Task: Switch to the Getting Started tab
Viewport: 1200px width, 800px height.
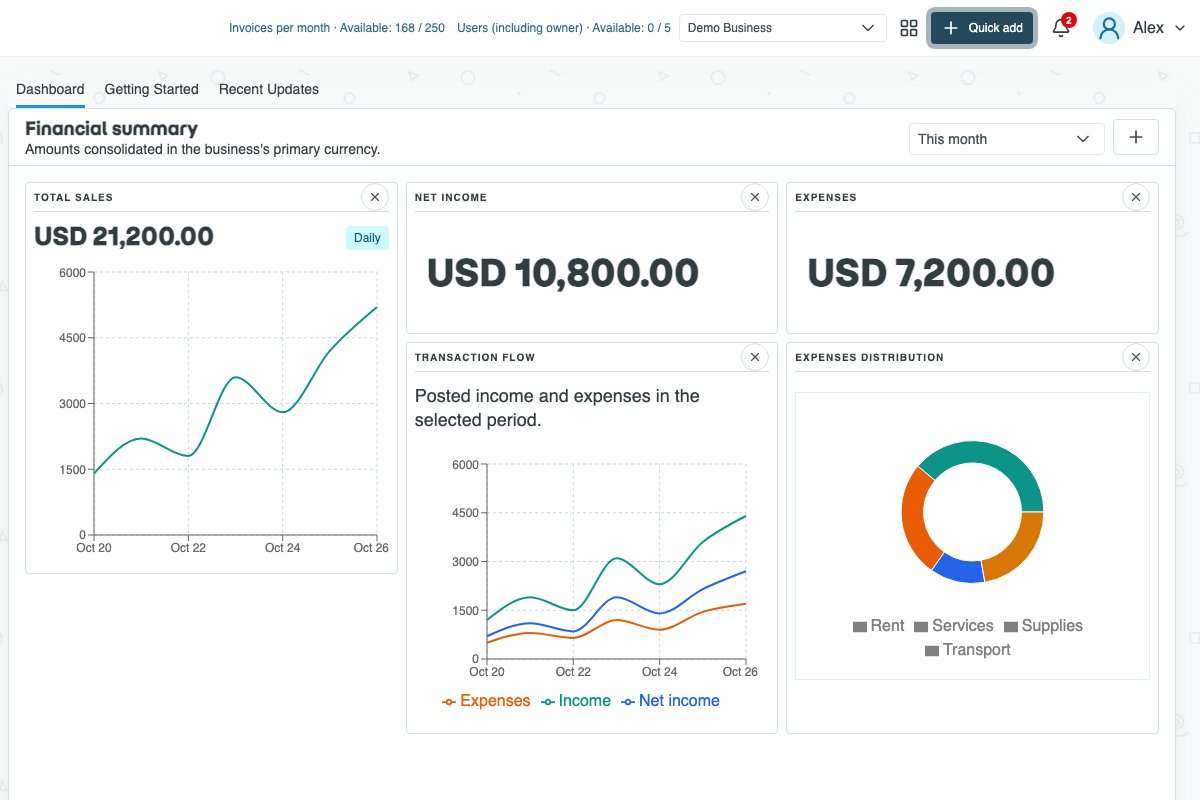Action: coord(152,89)
